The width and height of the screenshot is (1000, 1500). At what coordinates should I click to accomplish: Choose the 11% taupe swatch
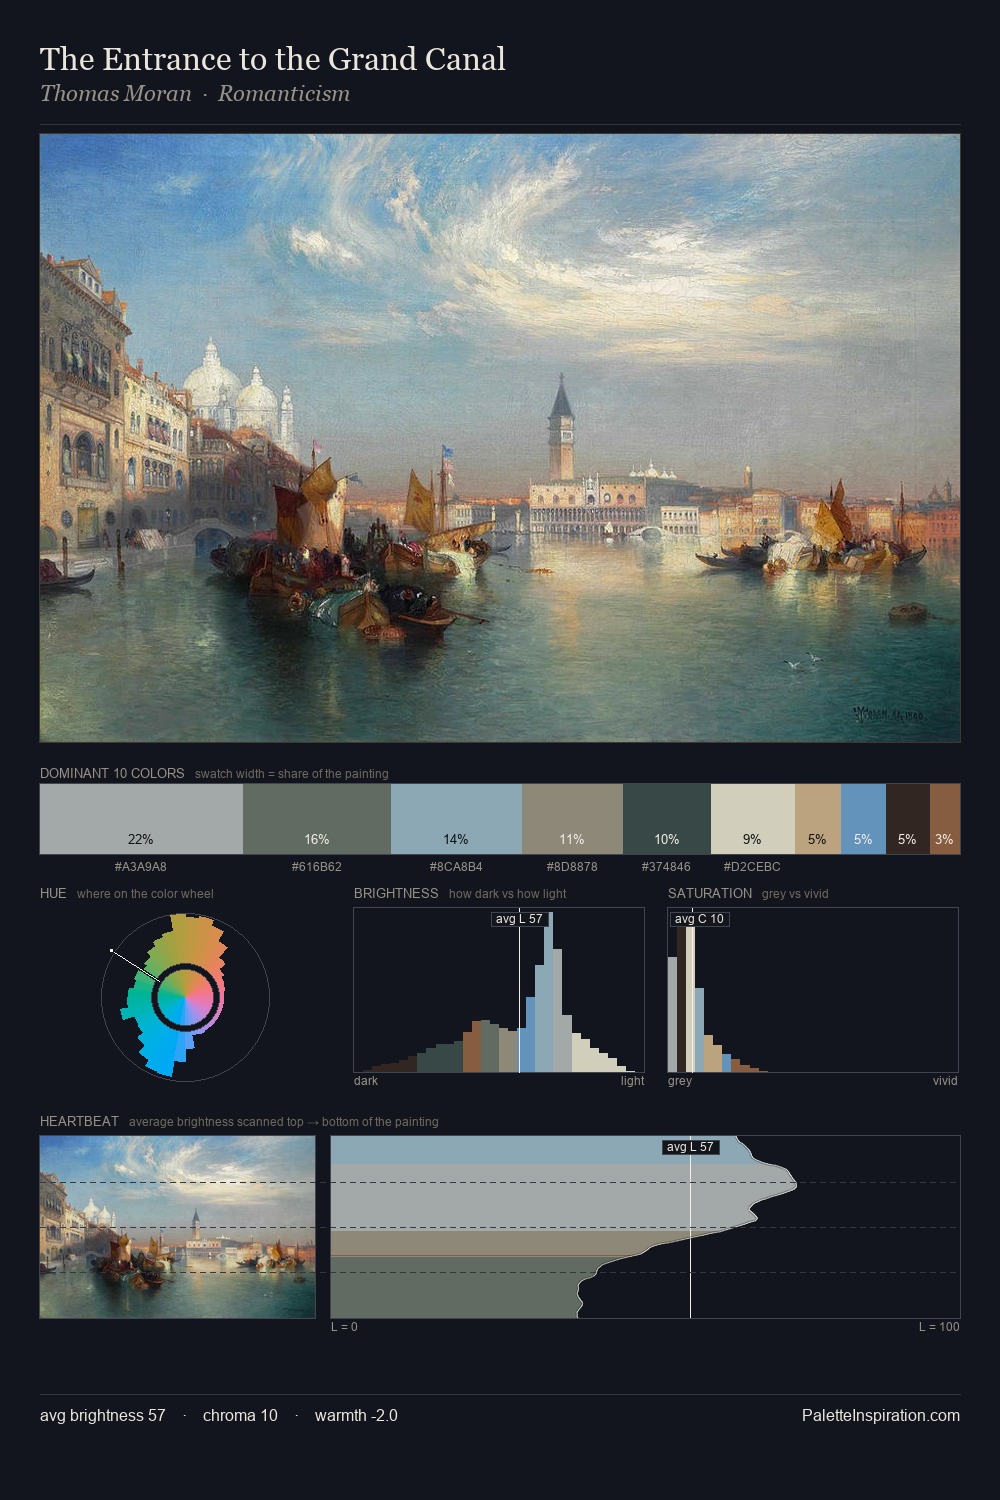[572, 818]
